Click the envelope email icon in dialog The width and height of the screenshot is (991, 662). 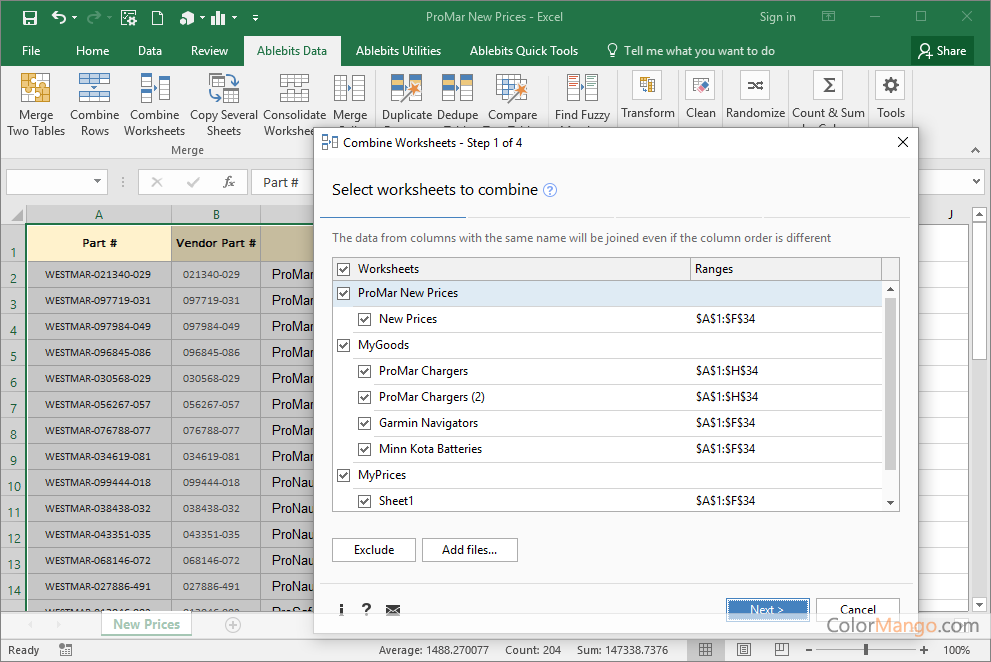click(x=393, y=609)
